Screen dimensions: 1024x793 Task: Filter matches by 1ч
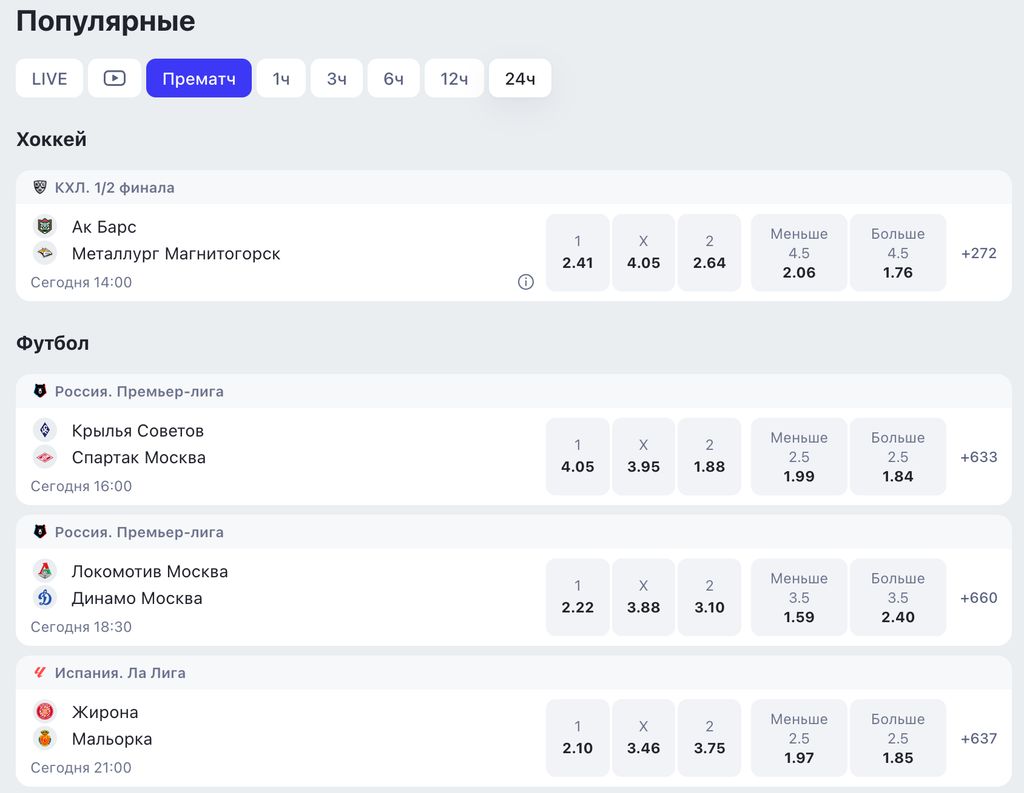(281, 78)
